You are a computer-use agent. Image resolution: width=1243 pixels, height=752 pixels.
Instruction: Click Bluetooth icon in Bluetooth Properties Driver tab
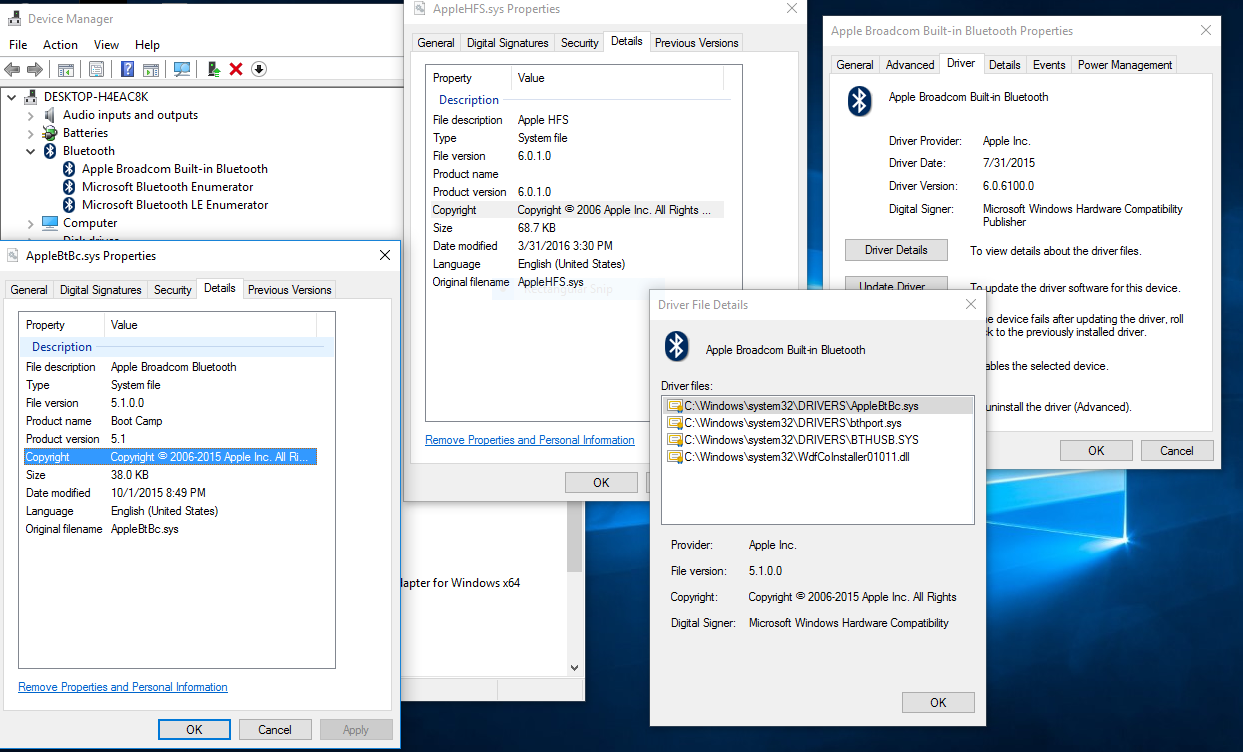point(860,100)
